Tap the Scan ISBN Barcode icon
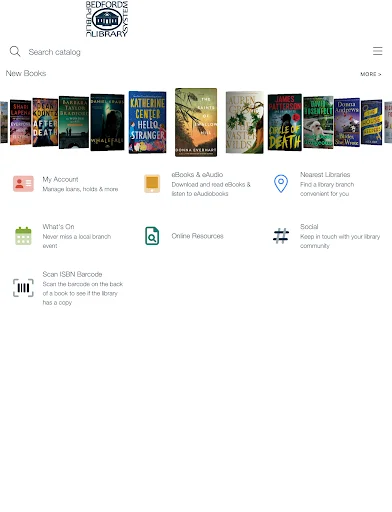This screenshot has width=392, height=512. pyautogui.click(x=23, y=288)
